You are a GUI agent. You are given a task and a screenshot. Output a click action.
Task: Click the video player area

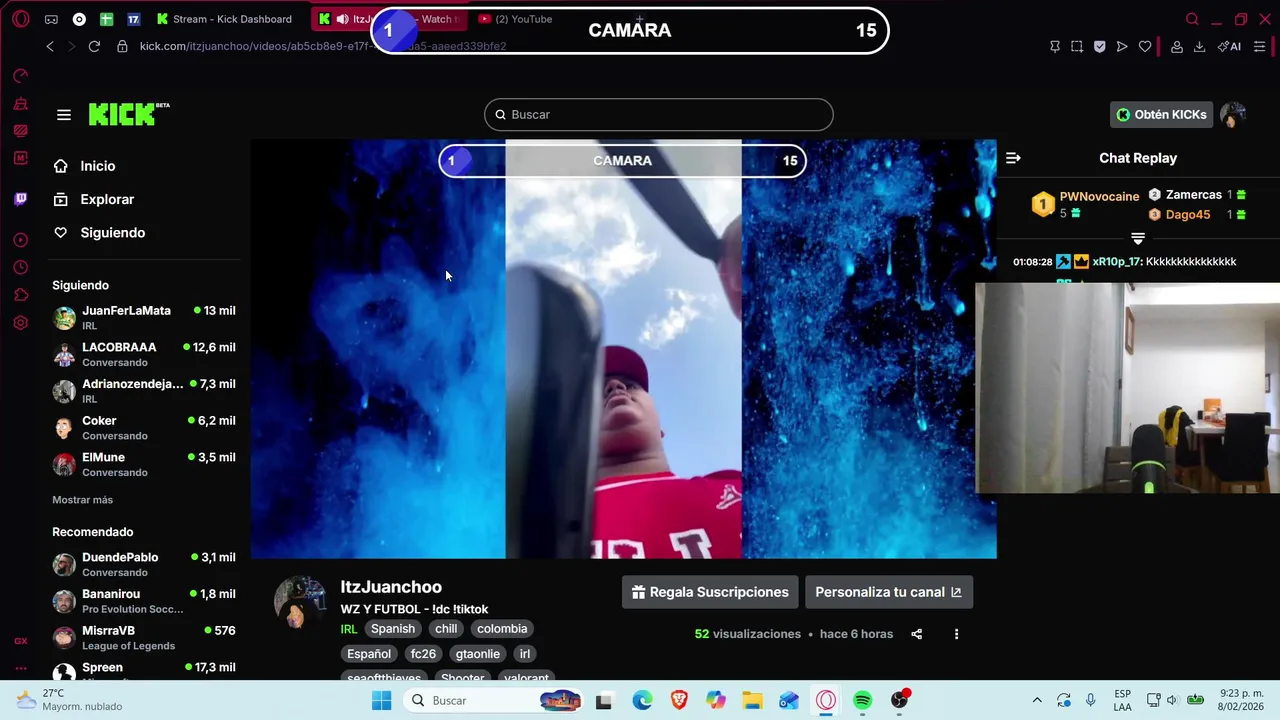click(623, 349)
